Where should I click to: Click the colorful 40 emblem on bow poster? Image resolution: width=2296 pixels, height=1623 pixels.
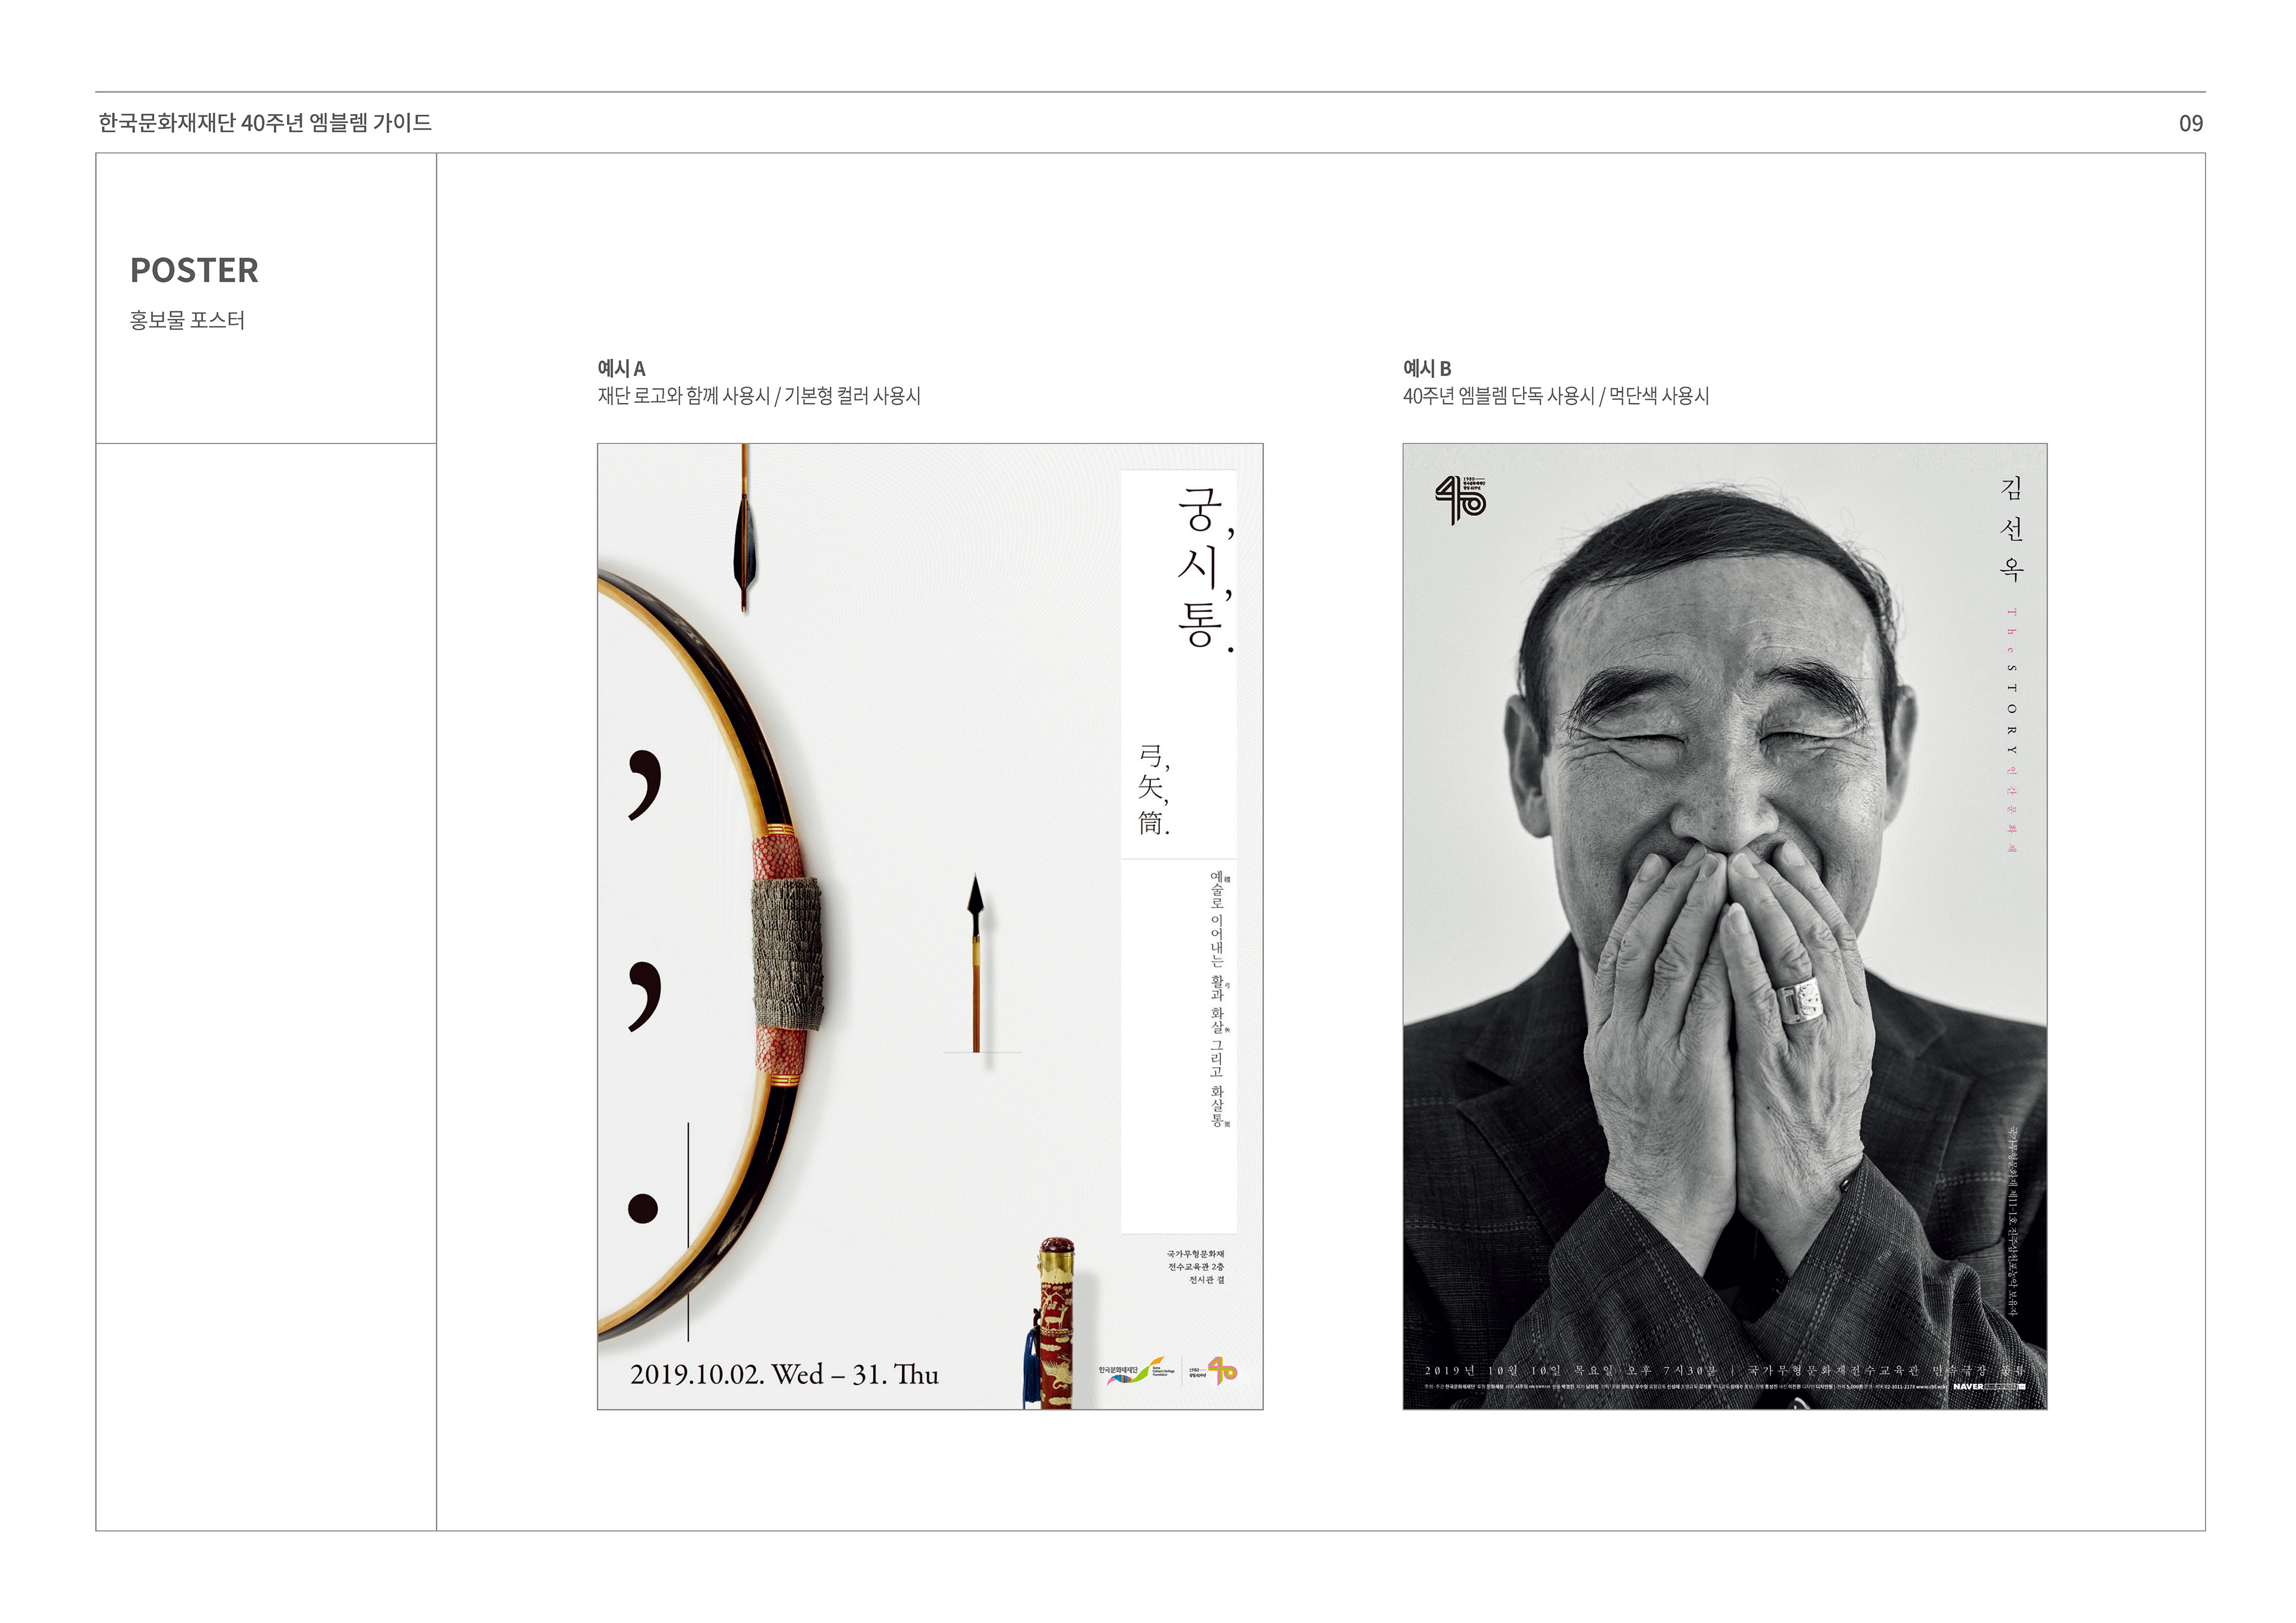click(x=1222, y=1370)
